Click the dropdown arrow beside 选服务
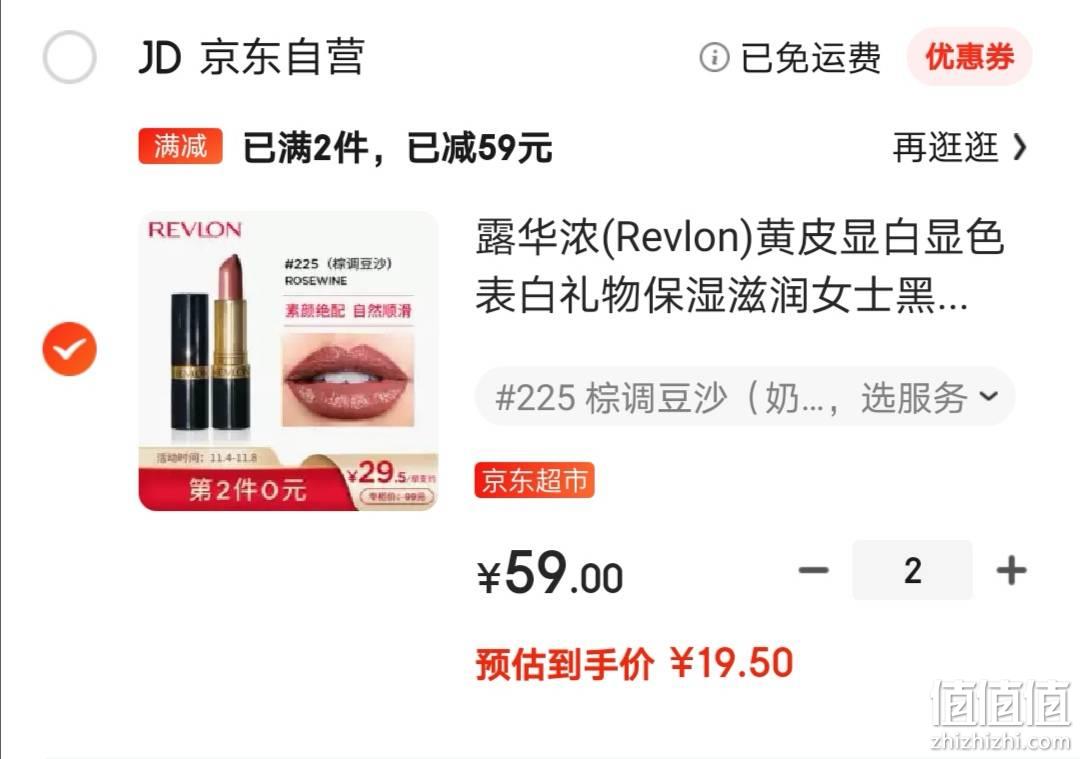This screenshot has width=1080, height=759. (x=989, y=396)
